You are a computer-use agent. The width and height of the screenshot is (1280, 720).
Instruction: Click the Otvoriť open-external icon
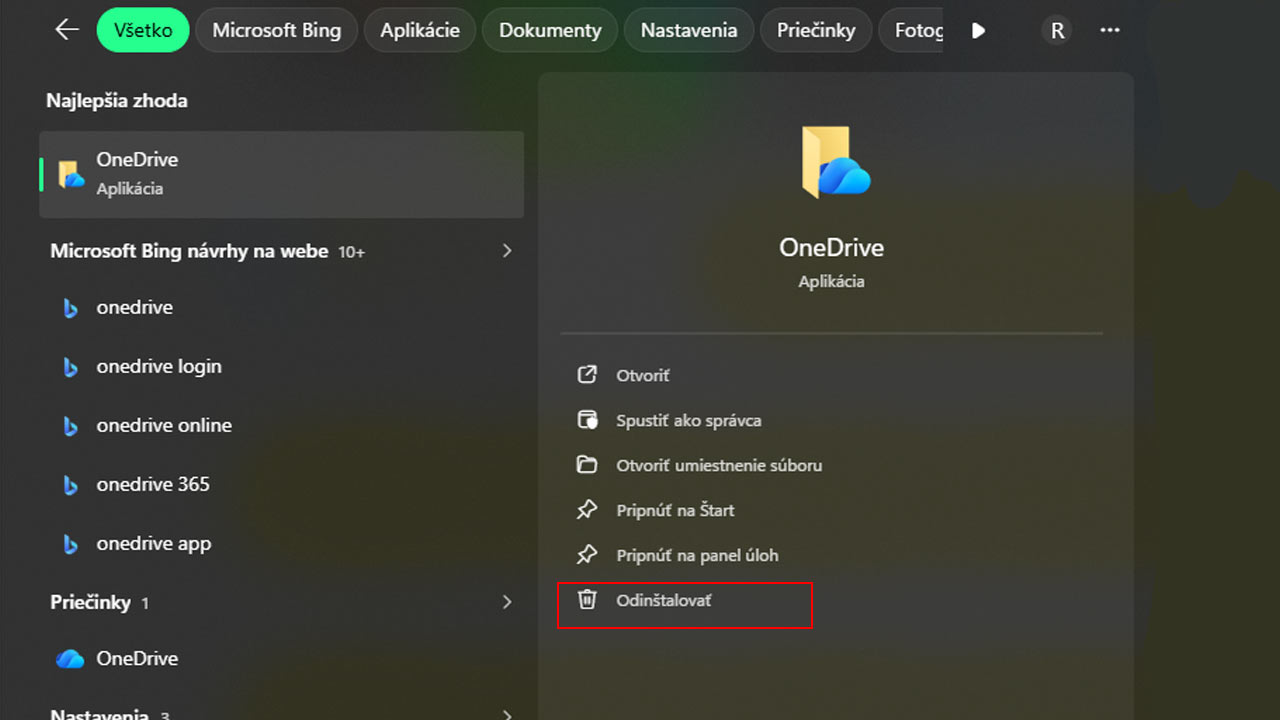pos(587,375)
